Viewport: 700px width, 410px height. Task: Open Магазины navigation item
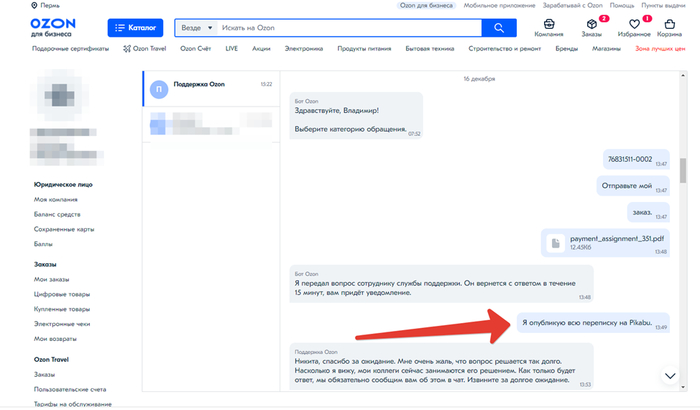point(606,49)
